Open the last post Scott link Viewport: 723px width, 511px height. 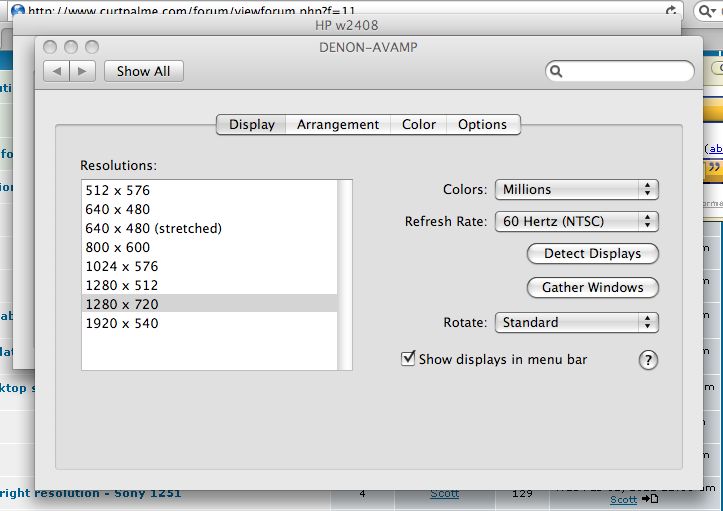[623, 499]
